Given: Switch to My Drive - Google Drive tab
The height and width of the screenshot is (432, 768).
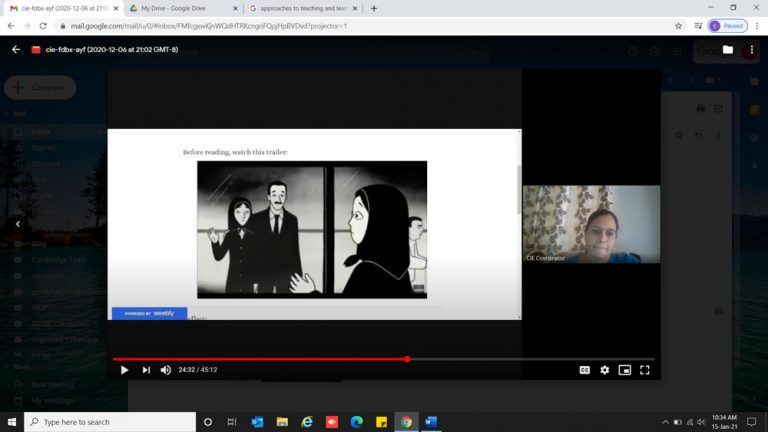Looking at the screenshot, I should tap(183, 8).
